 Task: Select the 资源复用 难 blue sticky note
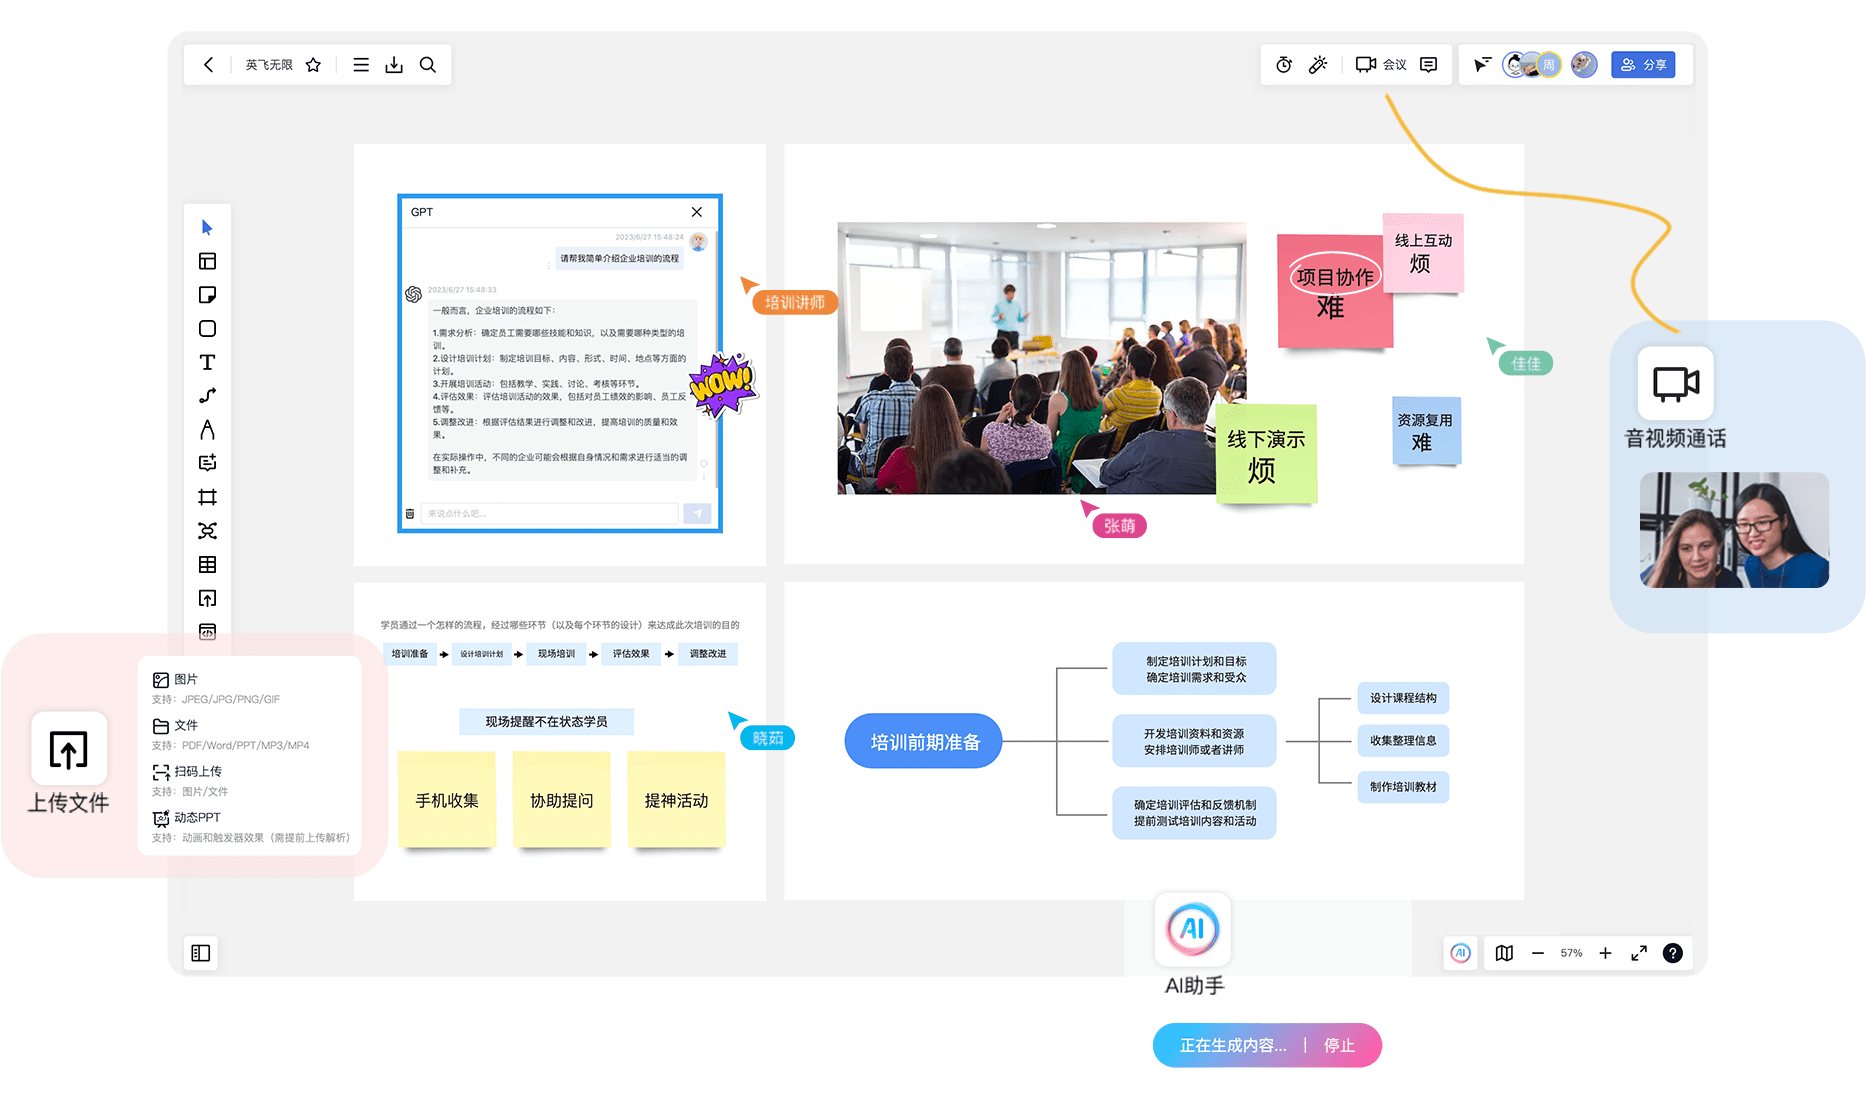click(1426, 431)
